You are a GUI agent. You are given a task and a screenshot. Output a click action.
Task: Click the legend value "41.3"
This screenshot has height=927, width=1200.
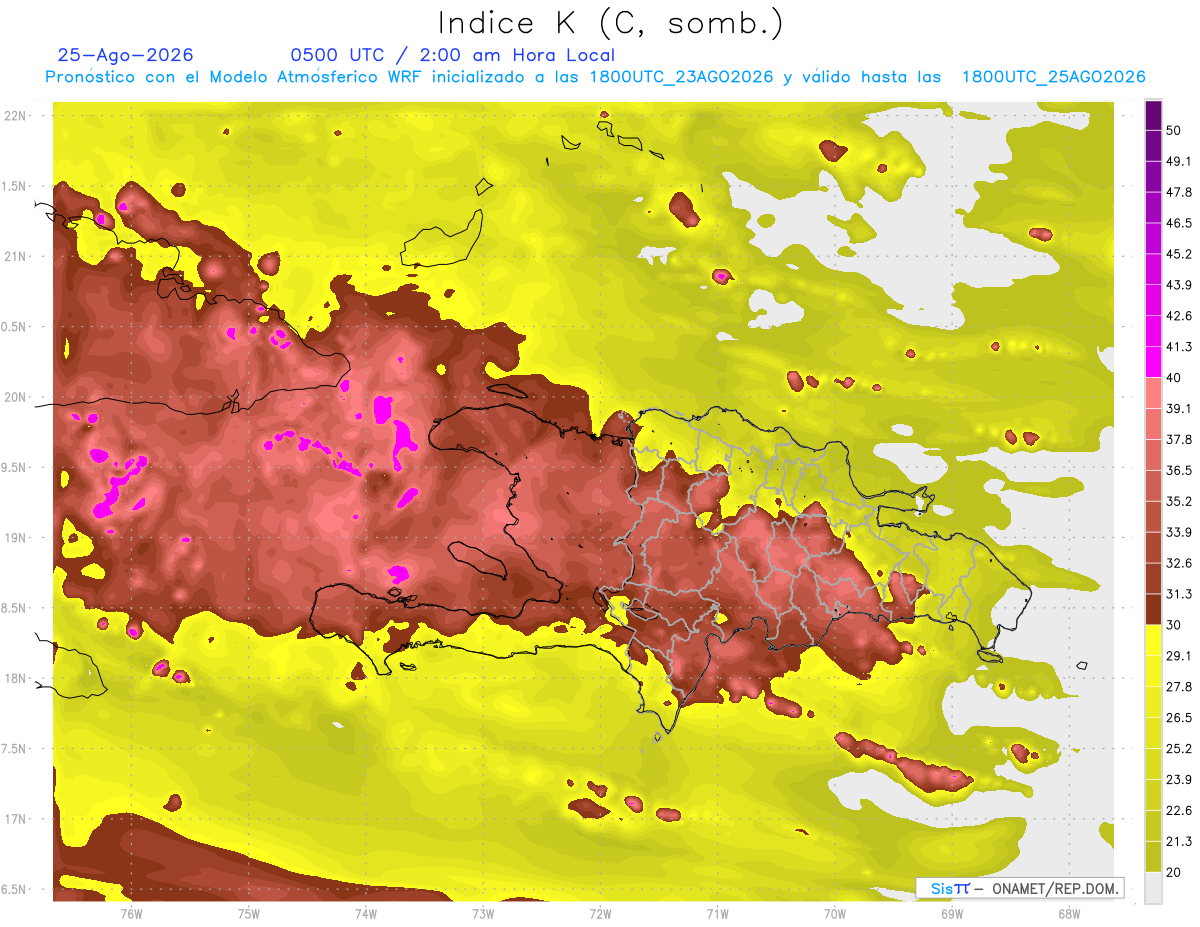click(x=1179, y=347)
